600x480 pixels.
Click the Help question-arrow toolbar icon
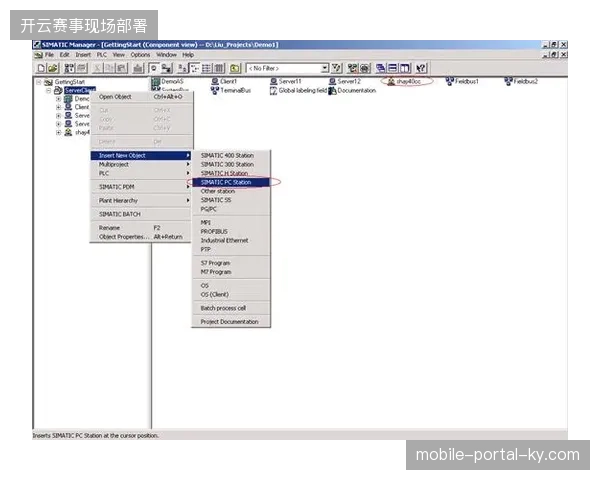pos(421,69)
